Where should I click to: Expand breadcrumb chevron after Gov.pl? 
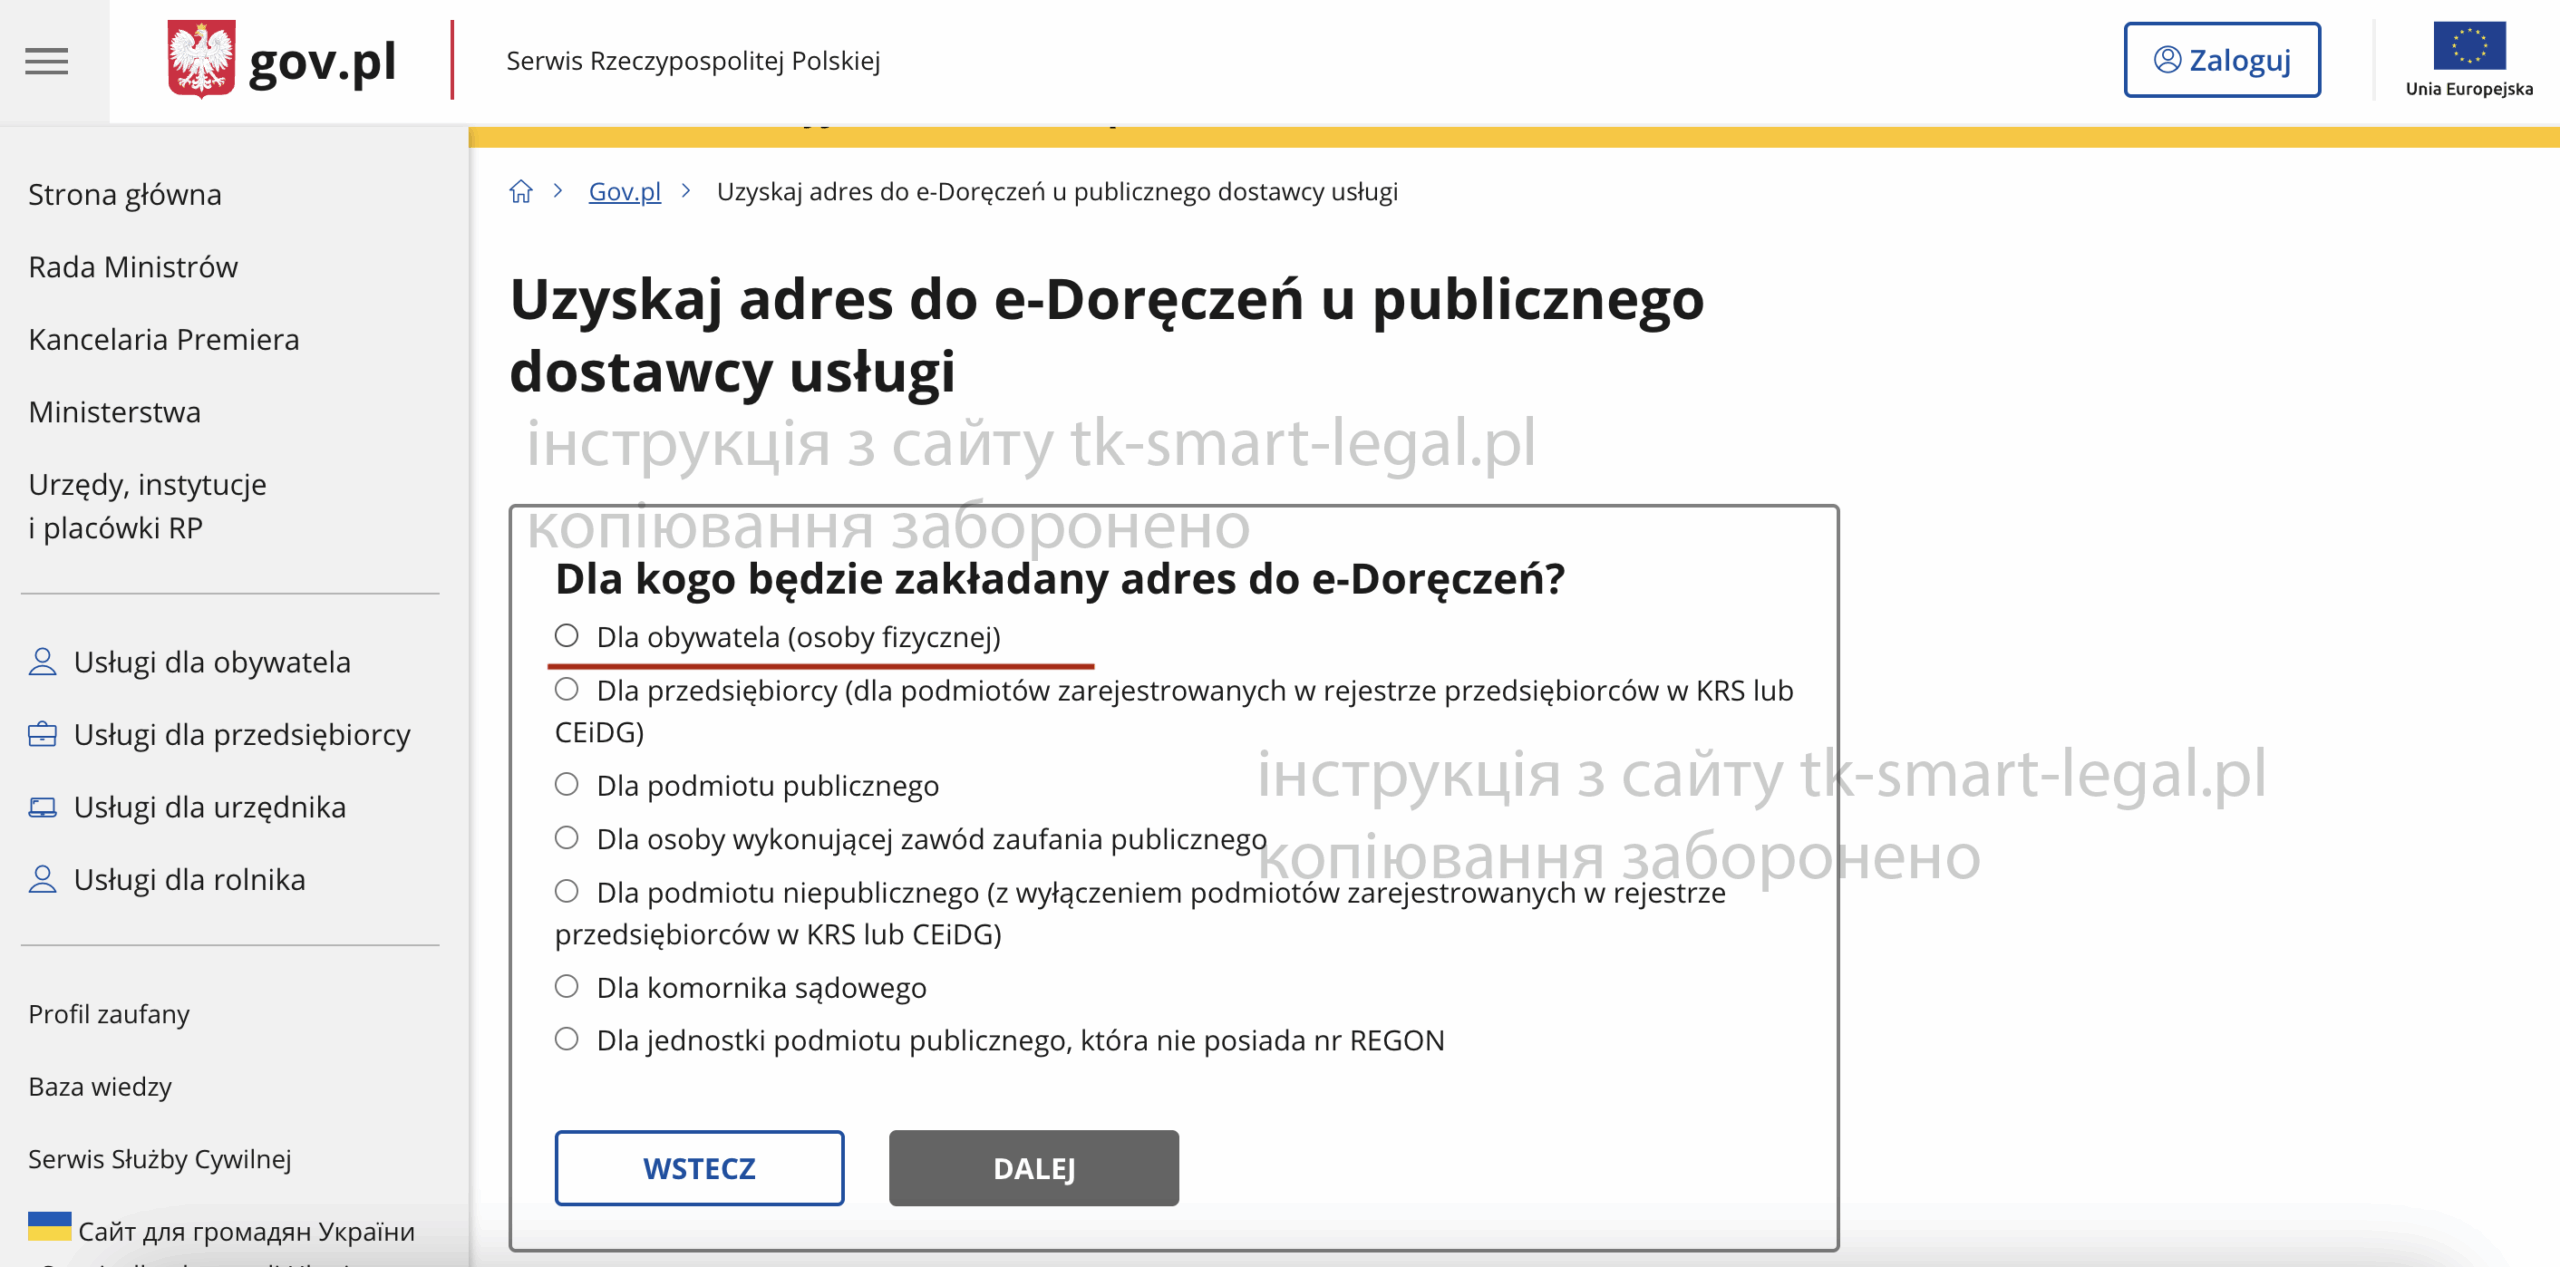tap(686, 191)
